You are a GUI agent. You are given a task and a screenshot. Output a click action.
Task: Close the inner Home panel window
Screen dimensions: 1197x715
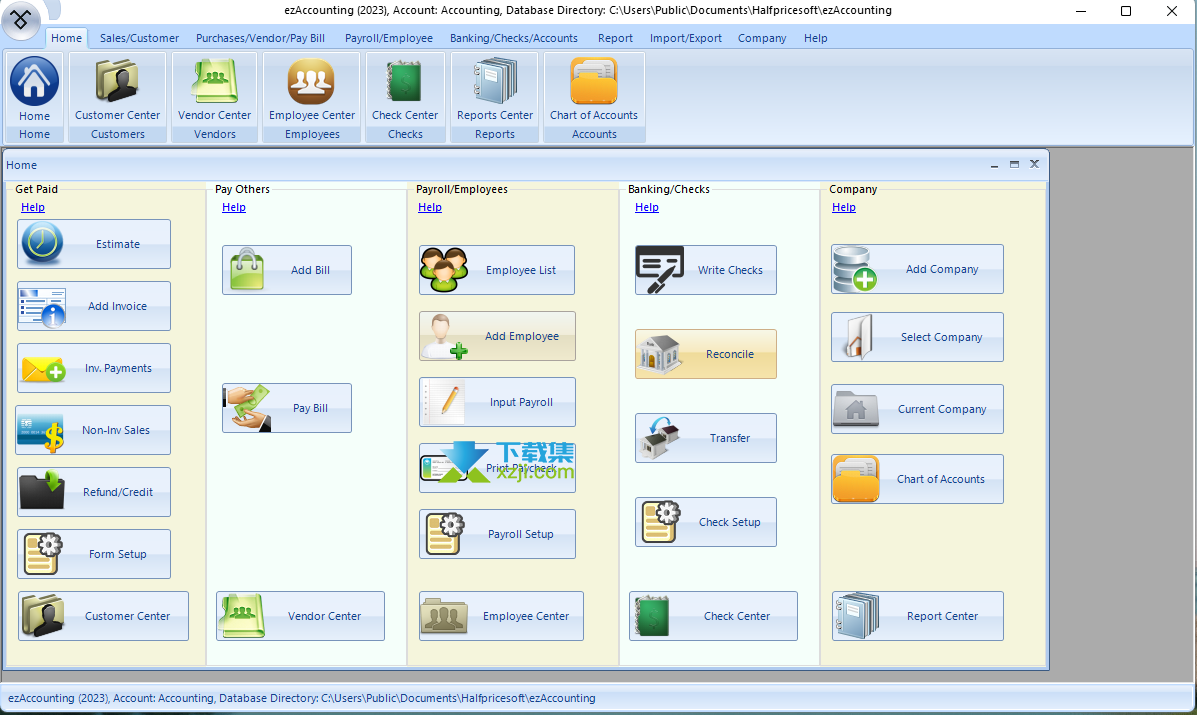pyautogui.click(x=1034, y=164)
